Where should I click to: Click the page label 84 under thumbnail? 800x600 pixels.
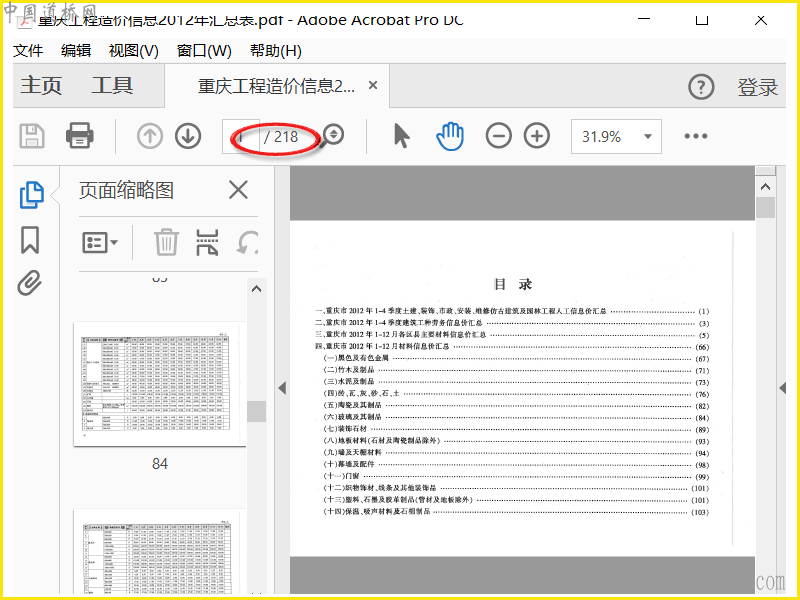160,463
